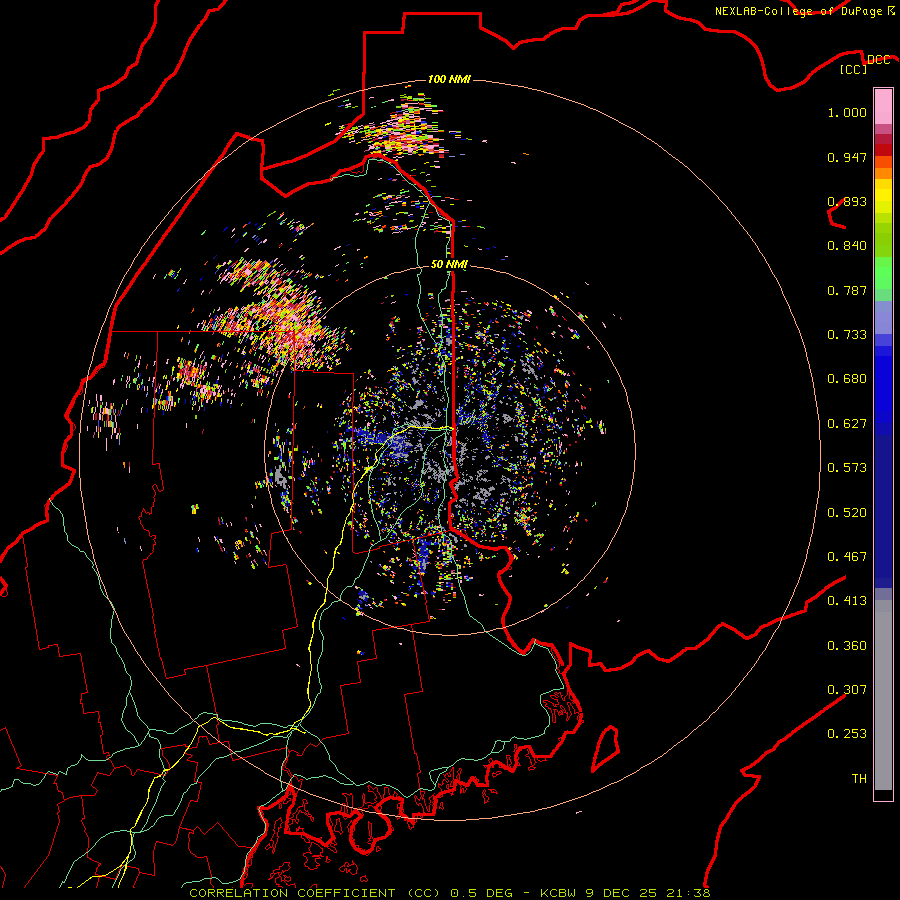The width and height of the screenshot is (900, 900).
Task: Pick the gray segment of the color bar
Action: point(883,695)
